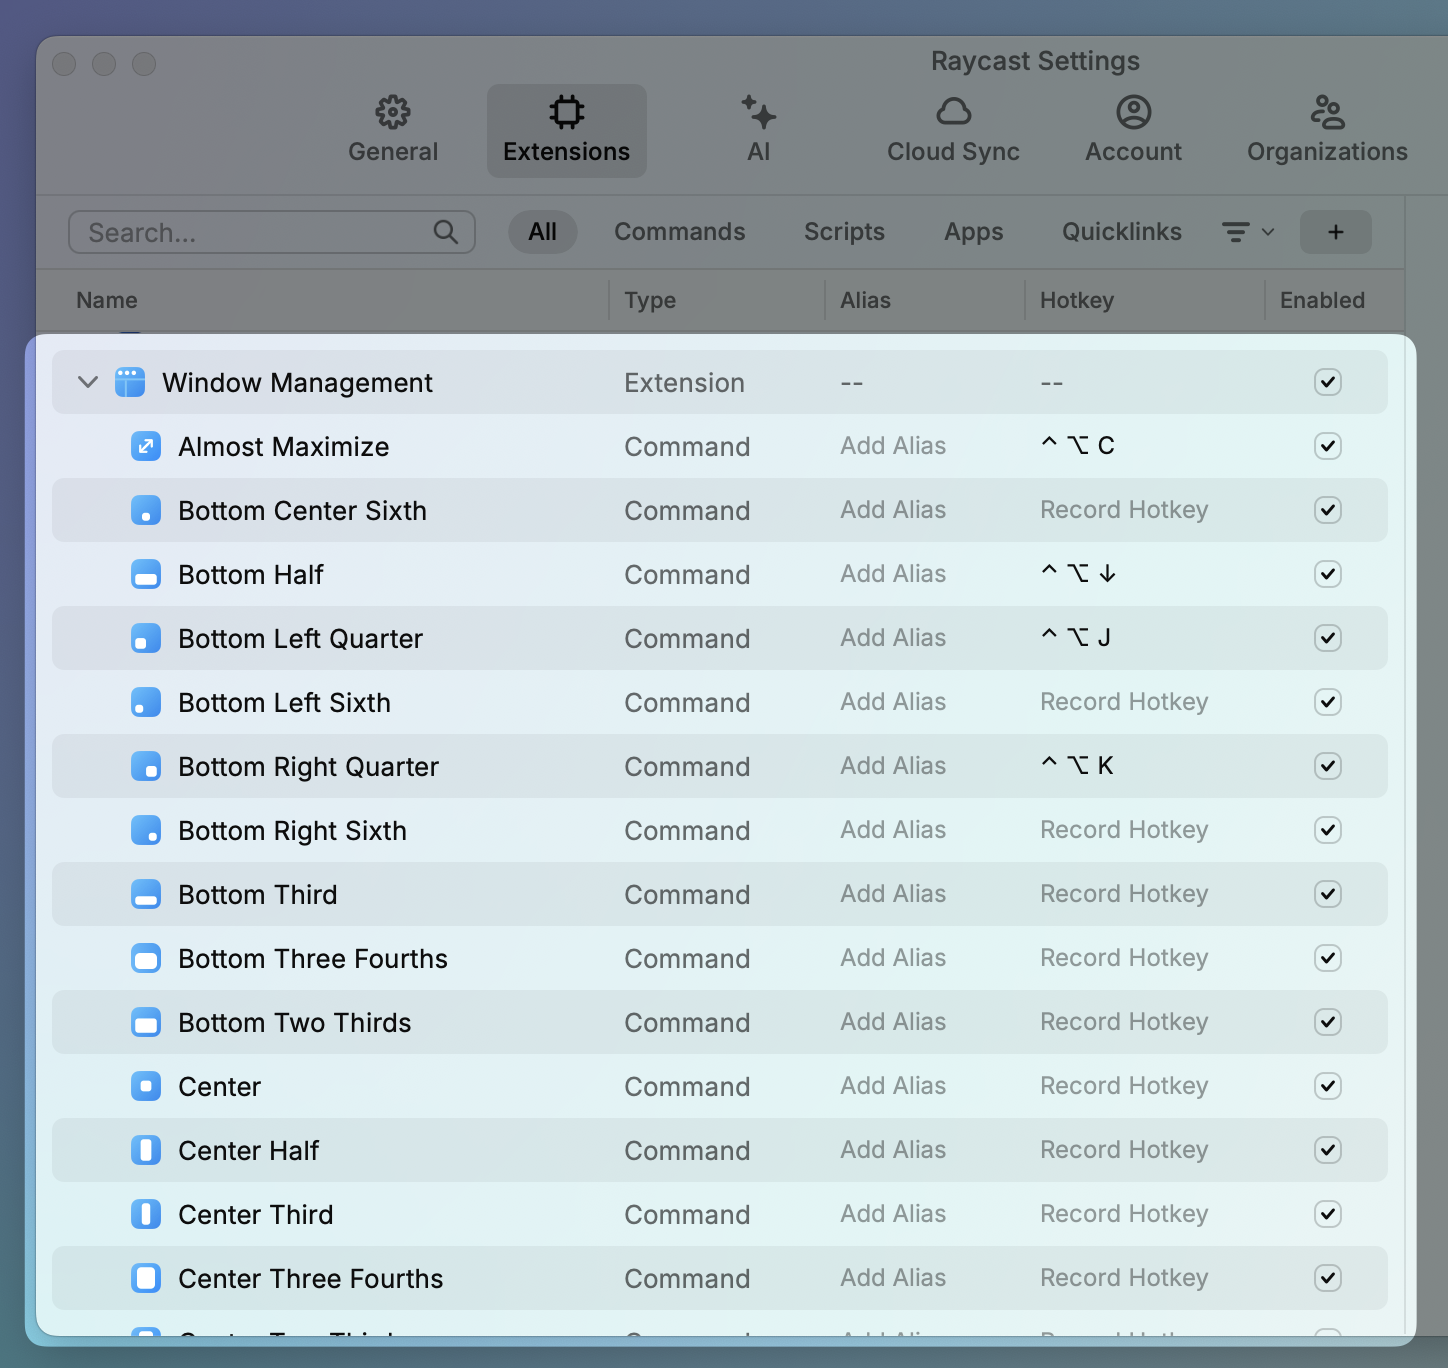
Task: Select the Bottom Three Fourths row name
Action: [313, 958]
